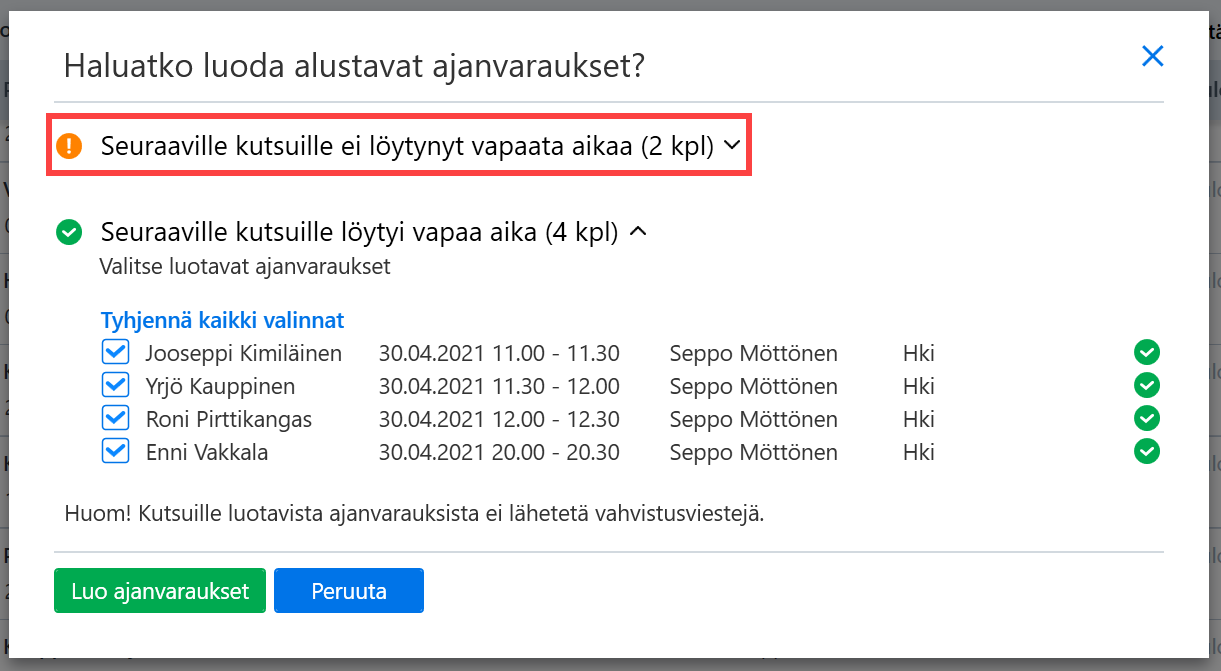Screen dimensions: 1221x671
Task: Click 'Tyhjennä kaikki valinnat' link
Action: click(x=223, y=321)
